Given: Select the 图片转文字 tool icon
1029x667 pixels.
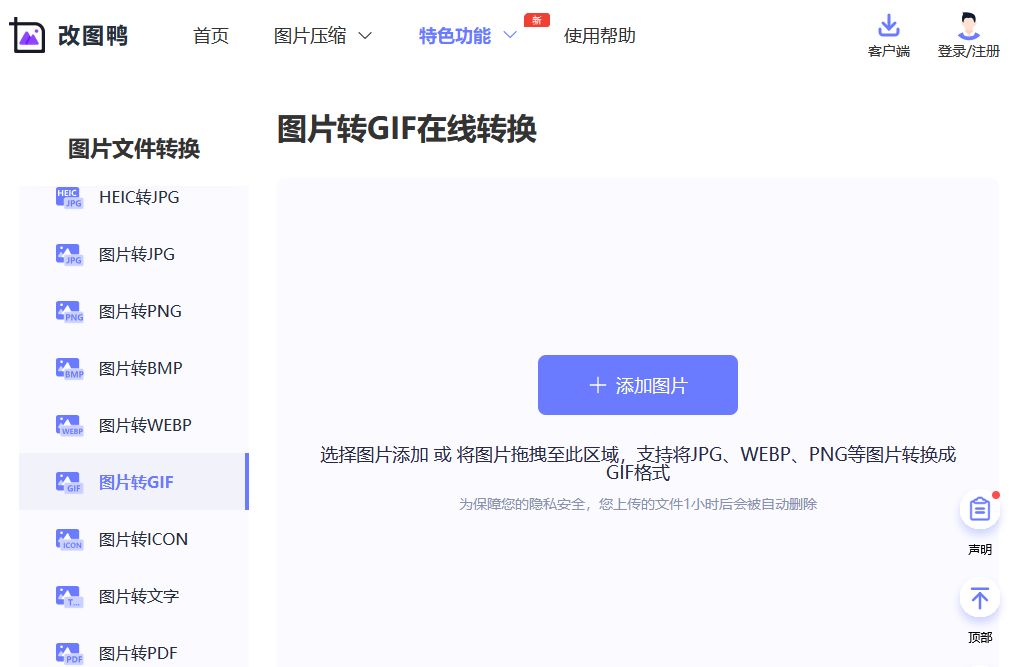Looking at the screenshot, I should pyautogui.click(x=67, y=596).
